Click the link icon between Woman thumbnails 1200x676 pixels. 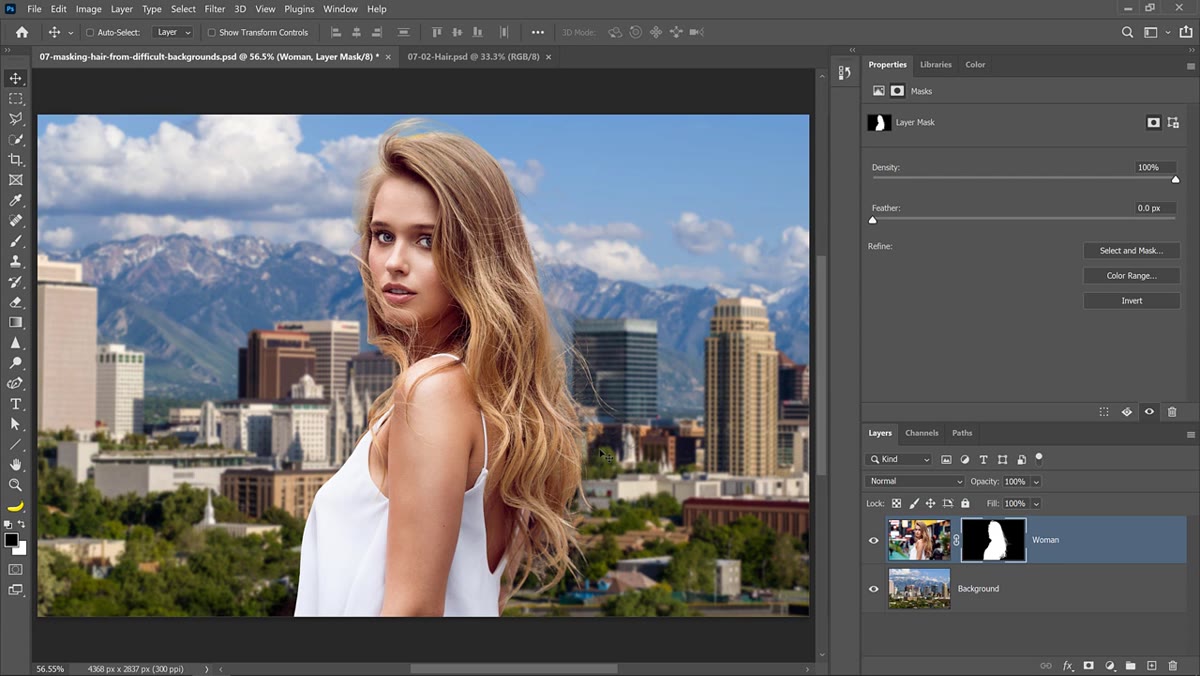(956, 540)
